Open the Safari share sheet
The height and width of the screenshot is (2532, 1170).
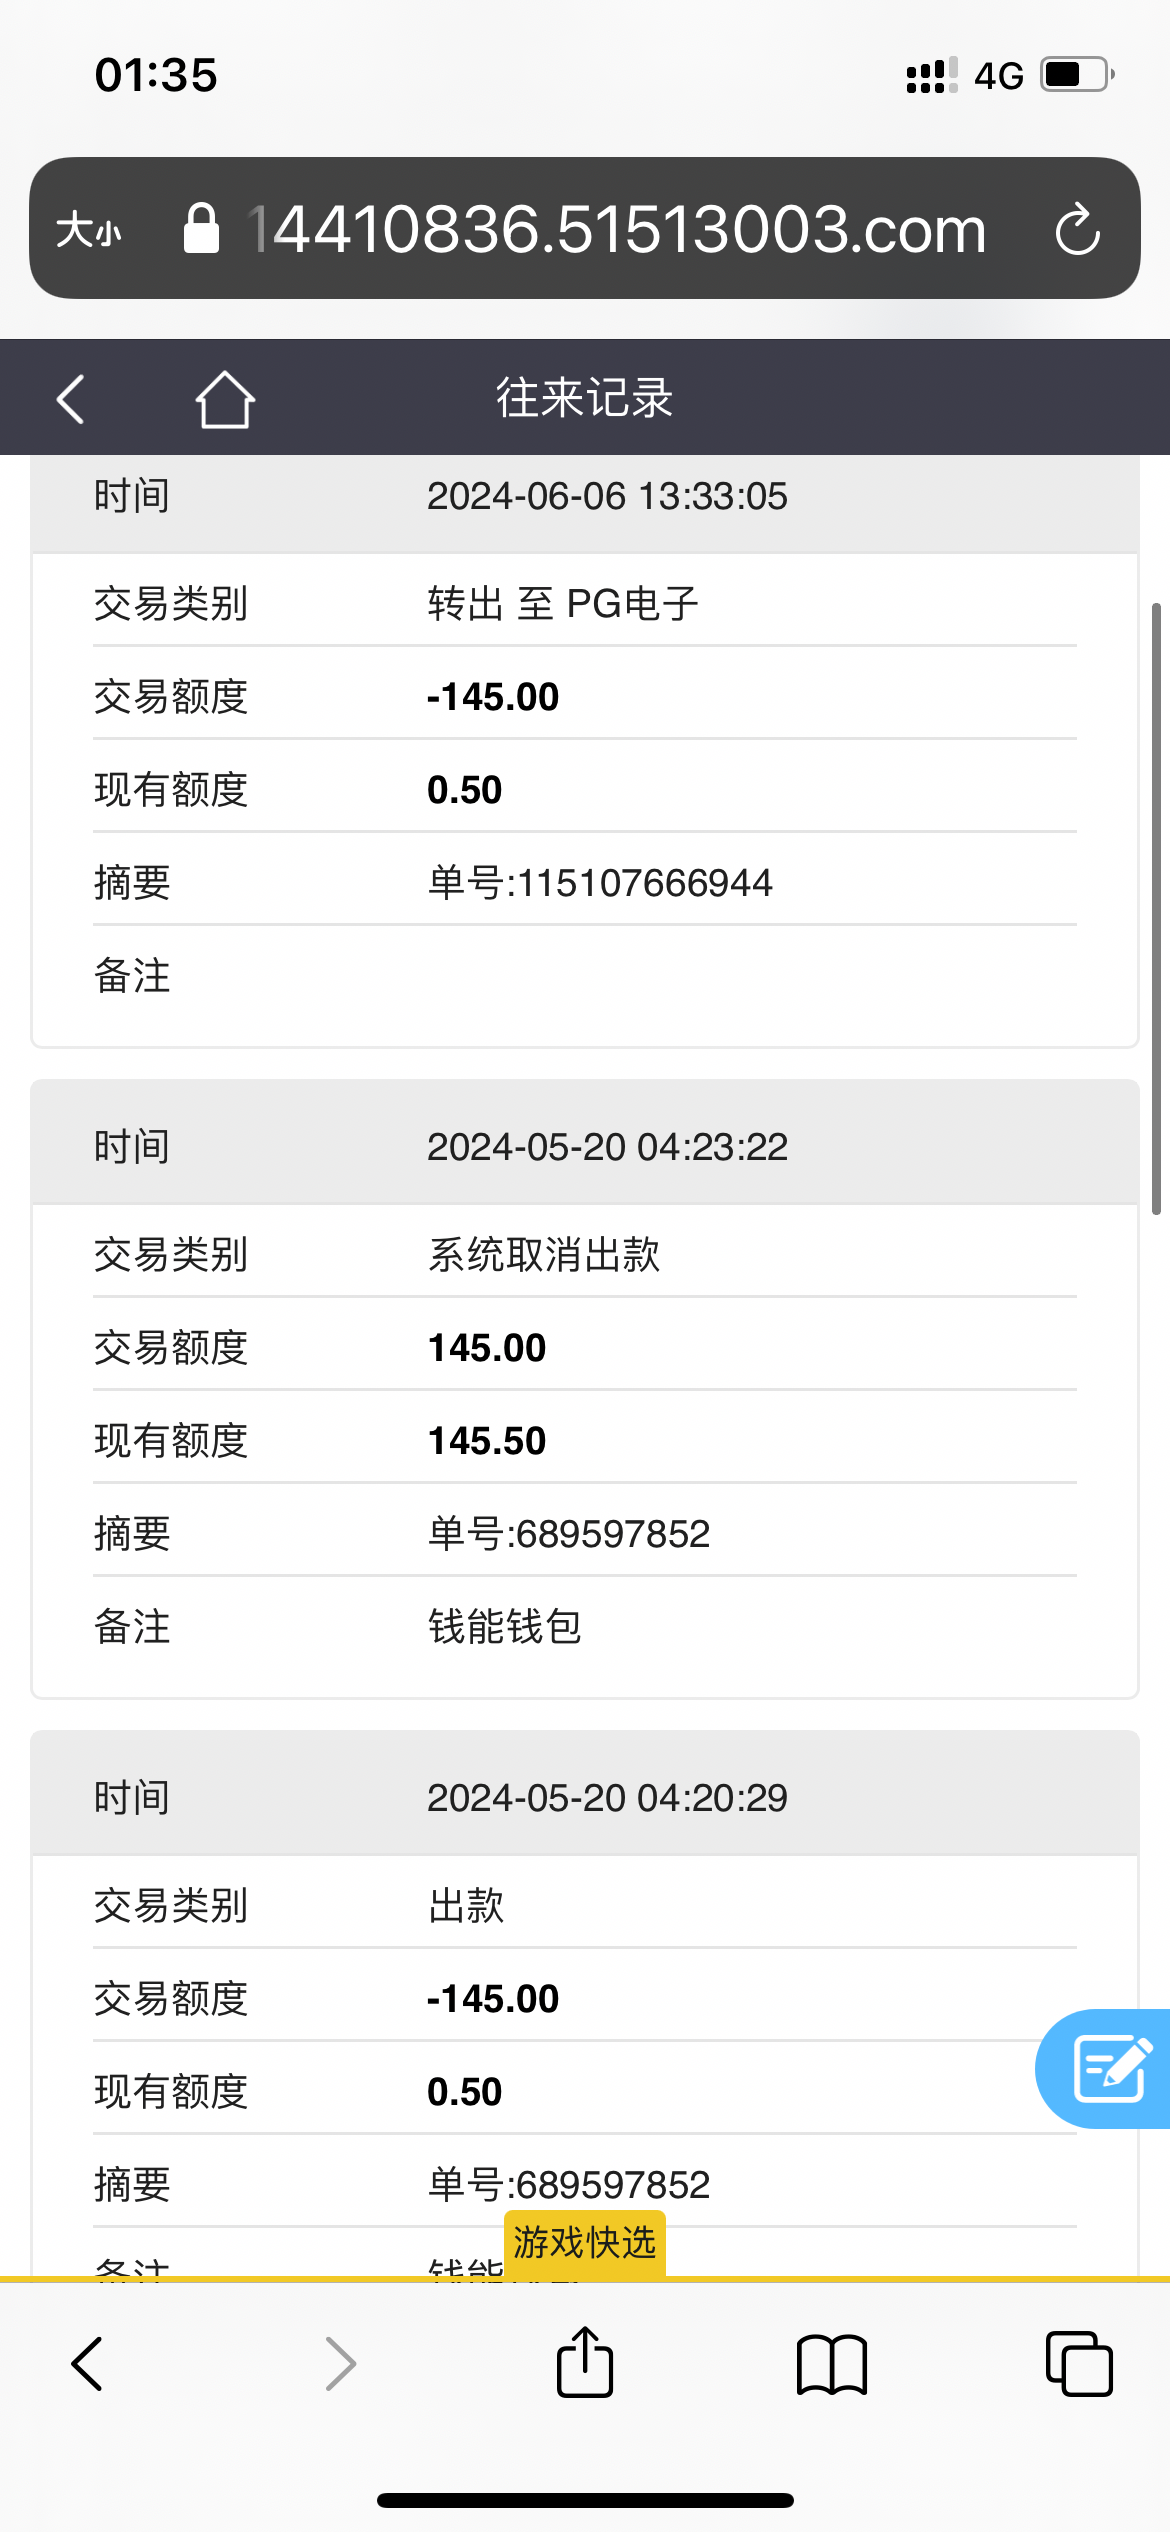click(x=585, y=2364)
